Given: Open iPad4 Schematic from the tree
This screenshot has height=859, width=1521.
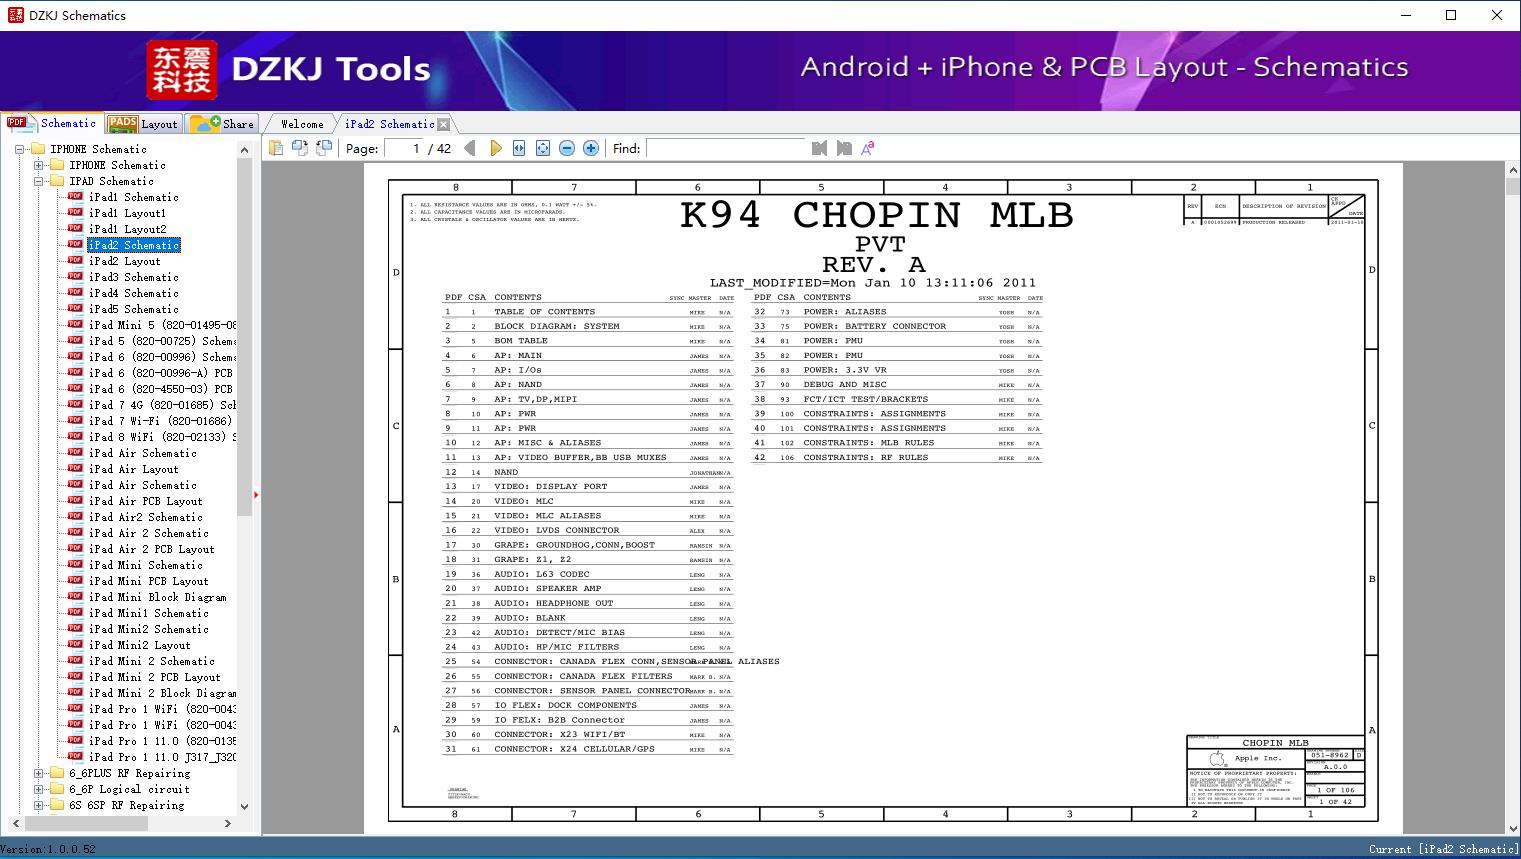Looking at the screenshot, I should [x=134, y=293].
